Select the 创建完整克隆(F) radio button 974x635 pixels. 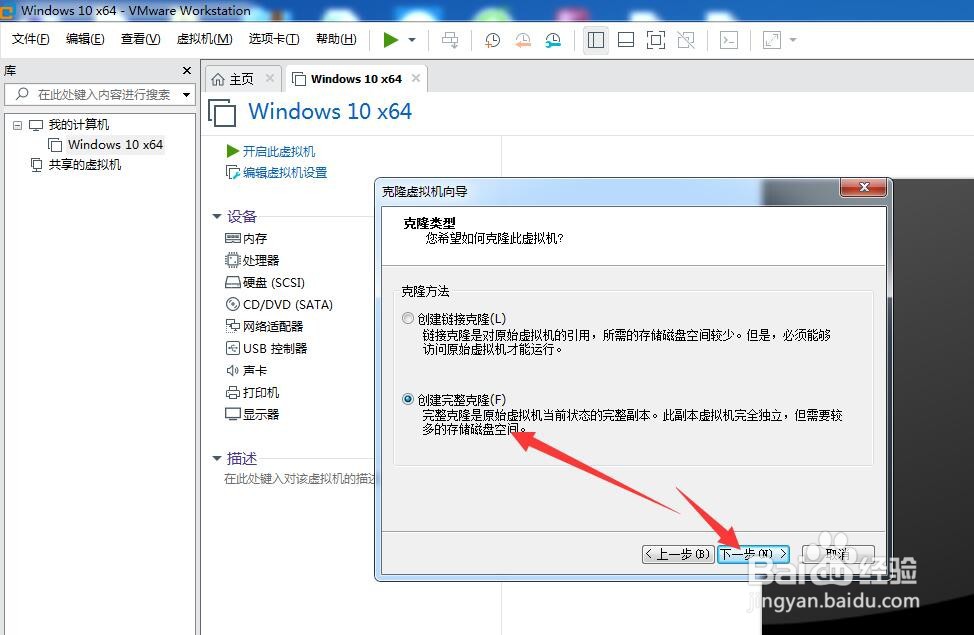pyautogui.click(x=408, y=398)
